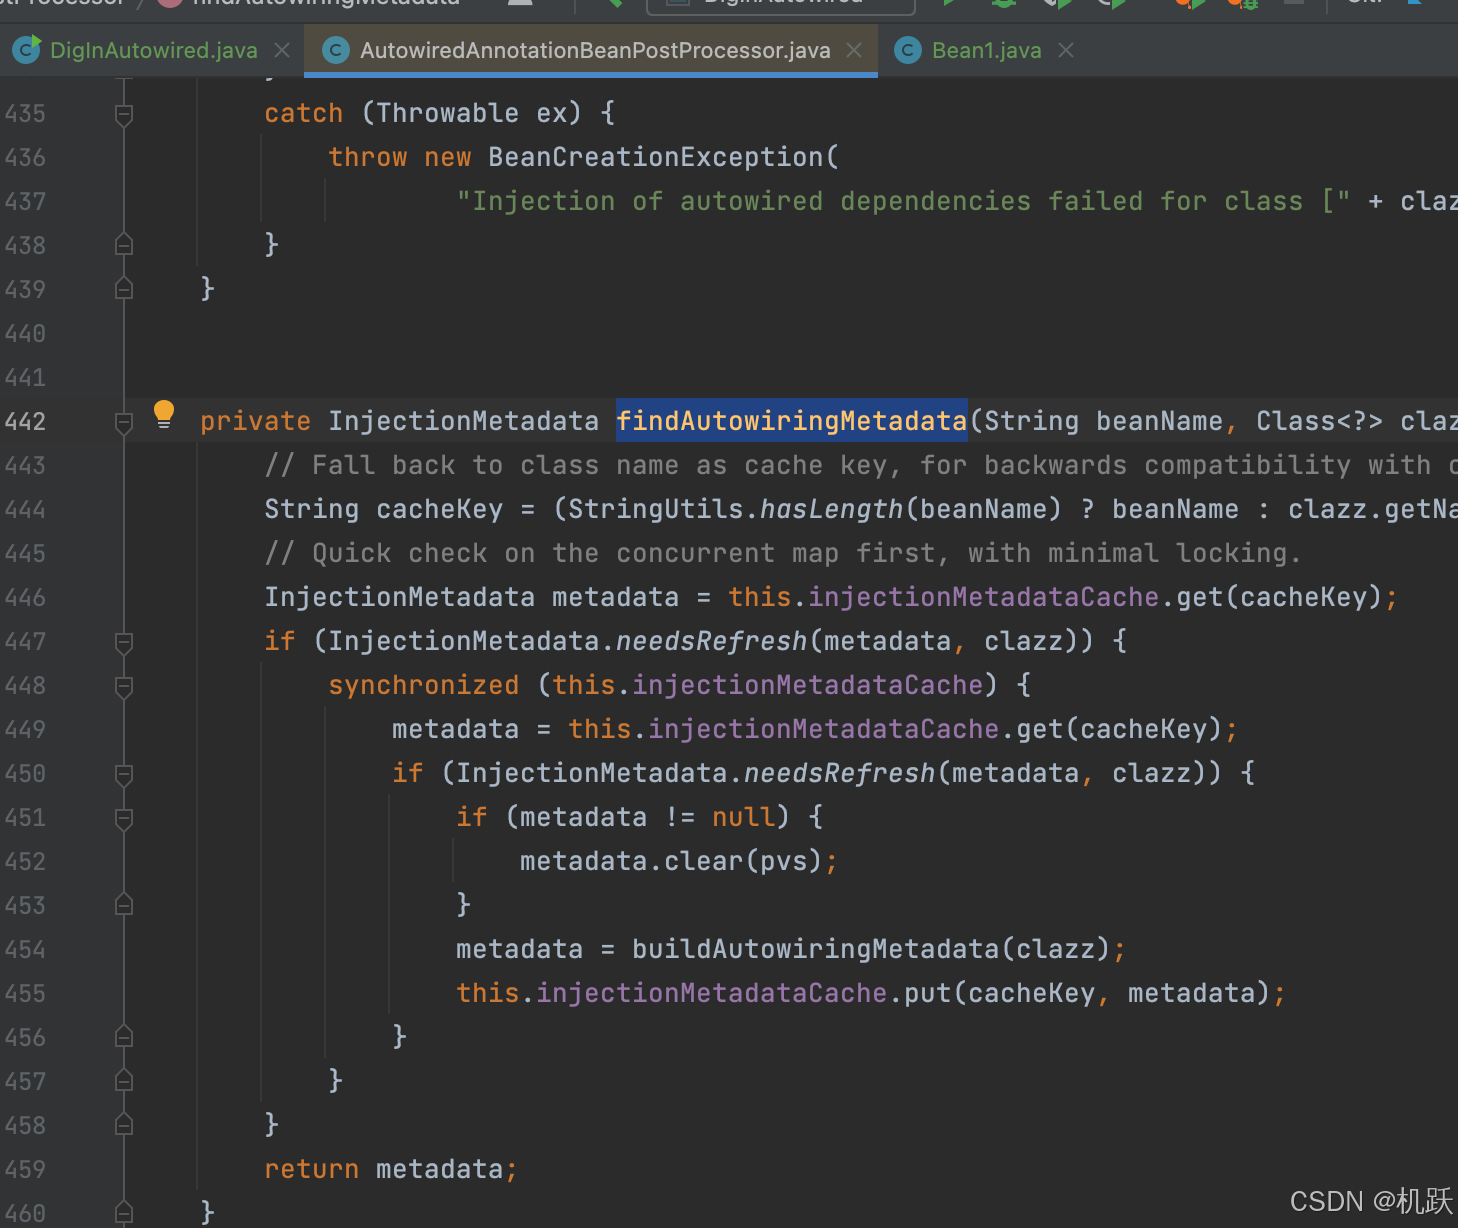Screen dimensions: 1458x1228
Task: Click the class icon on Bean1.java tab
Action: pos(906,49)
